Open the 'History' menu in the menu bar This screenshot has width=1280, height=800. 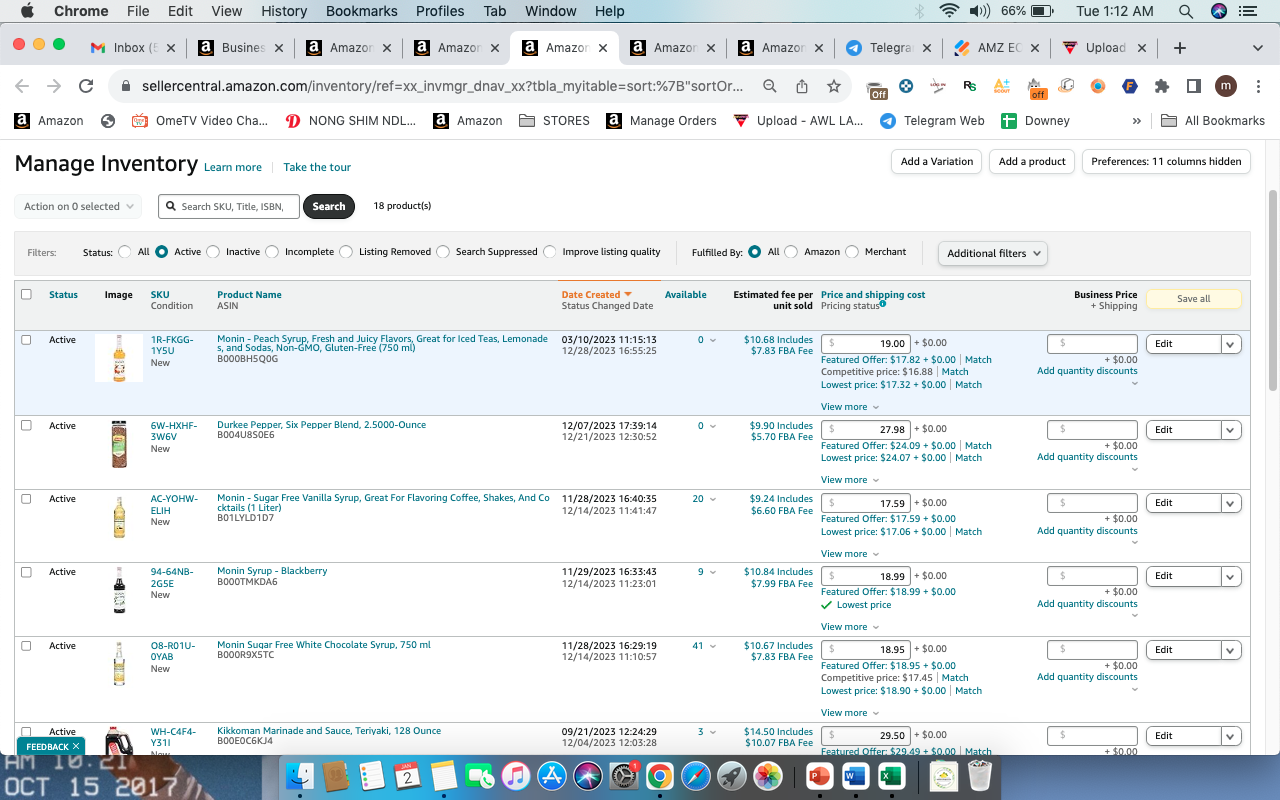tap(284, 11)
